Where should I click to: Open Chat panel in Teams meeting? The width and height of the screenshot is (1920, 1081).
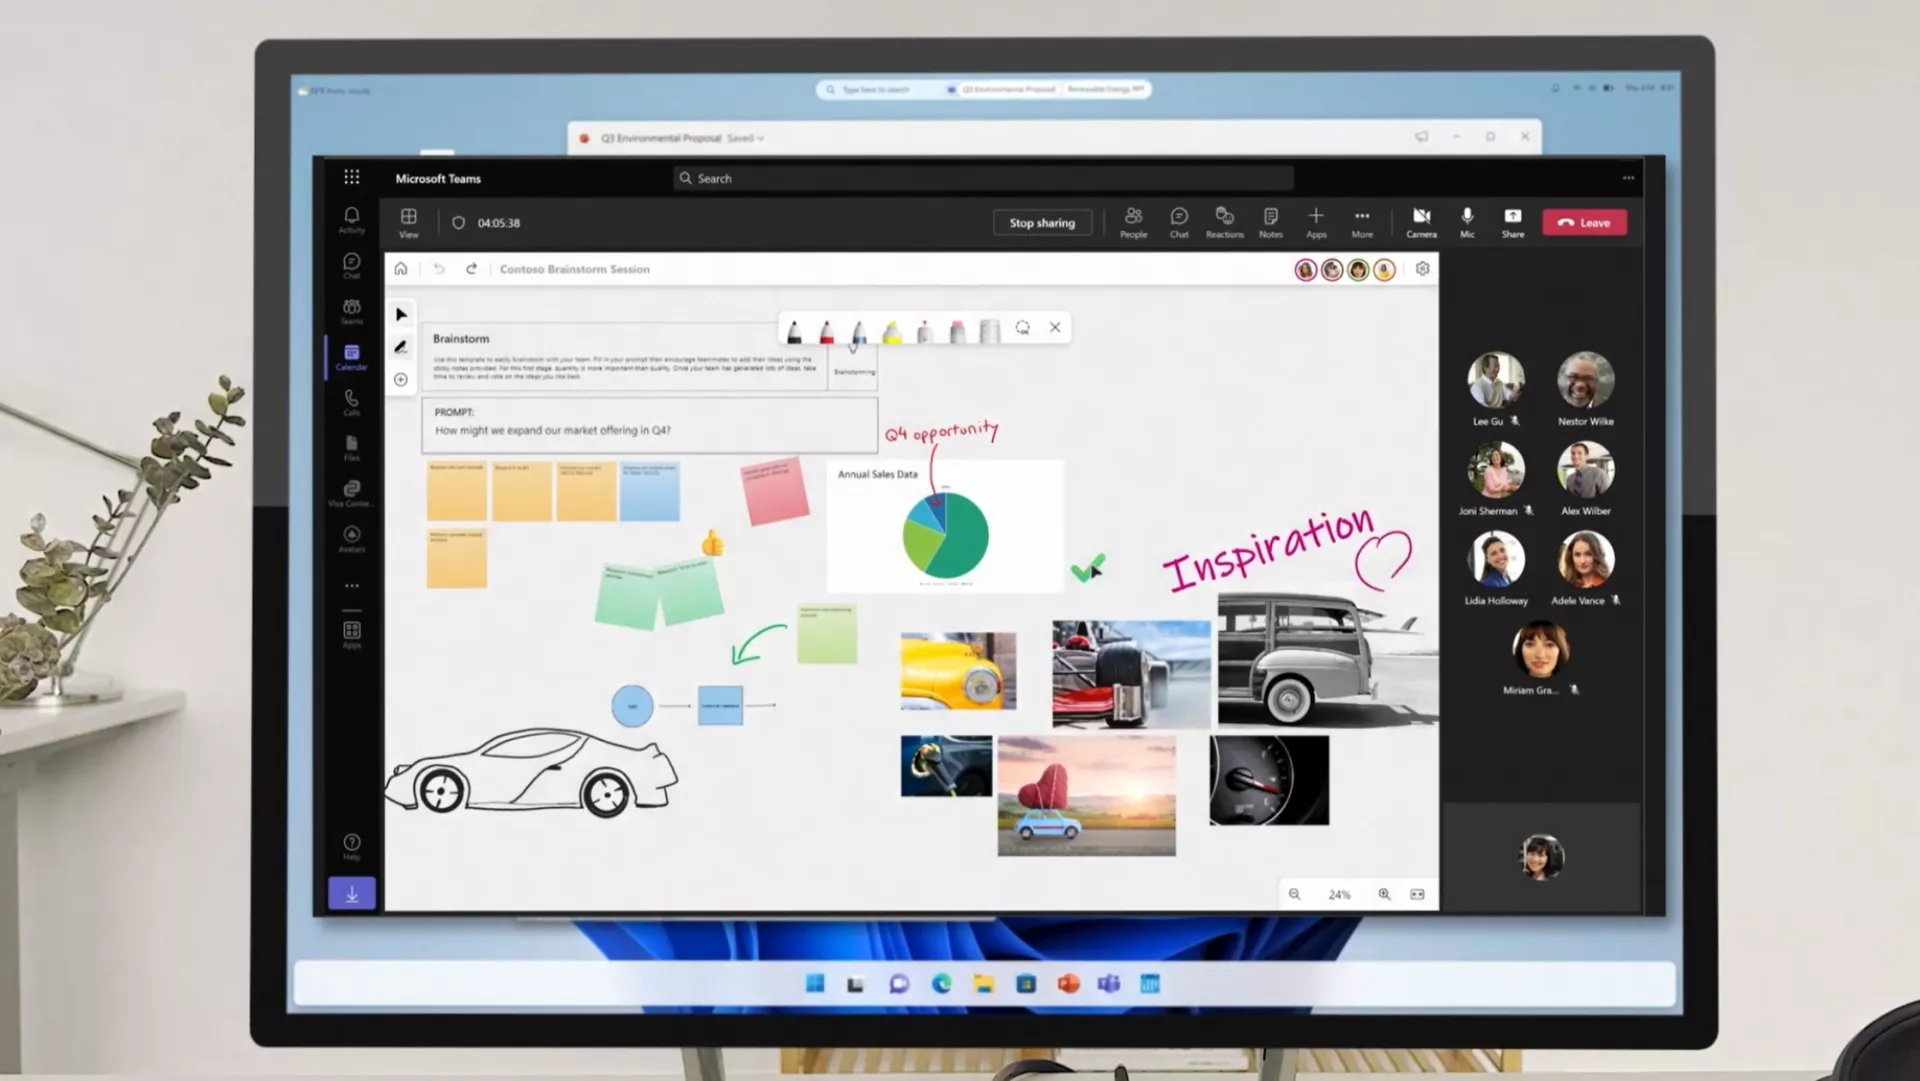1178,221
